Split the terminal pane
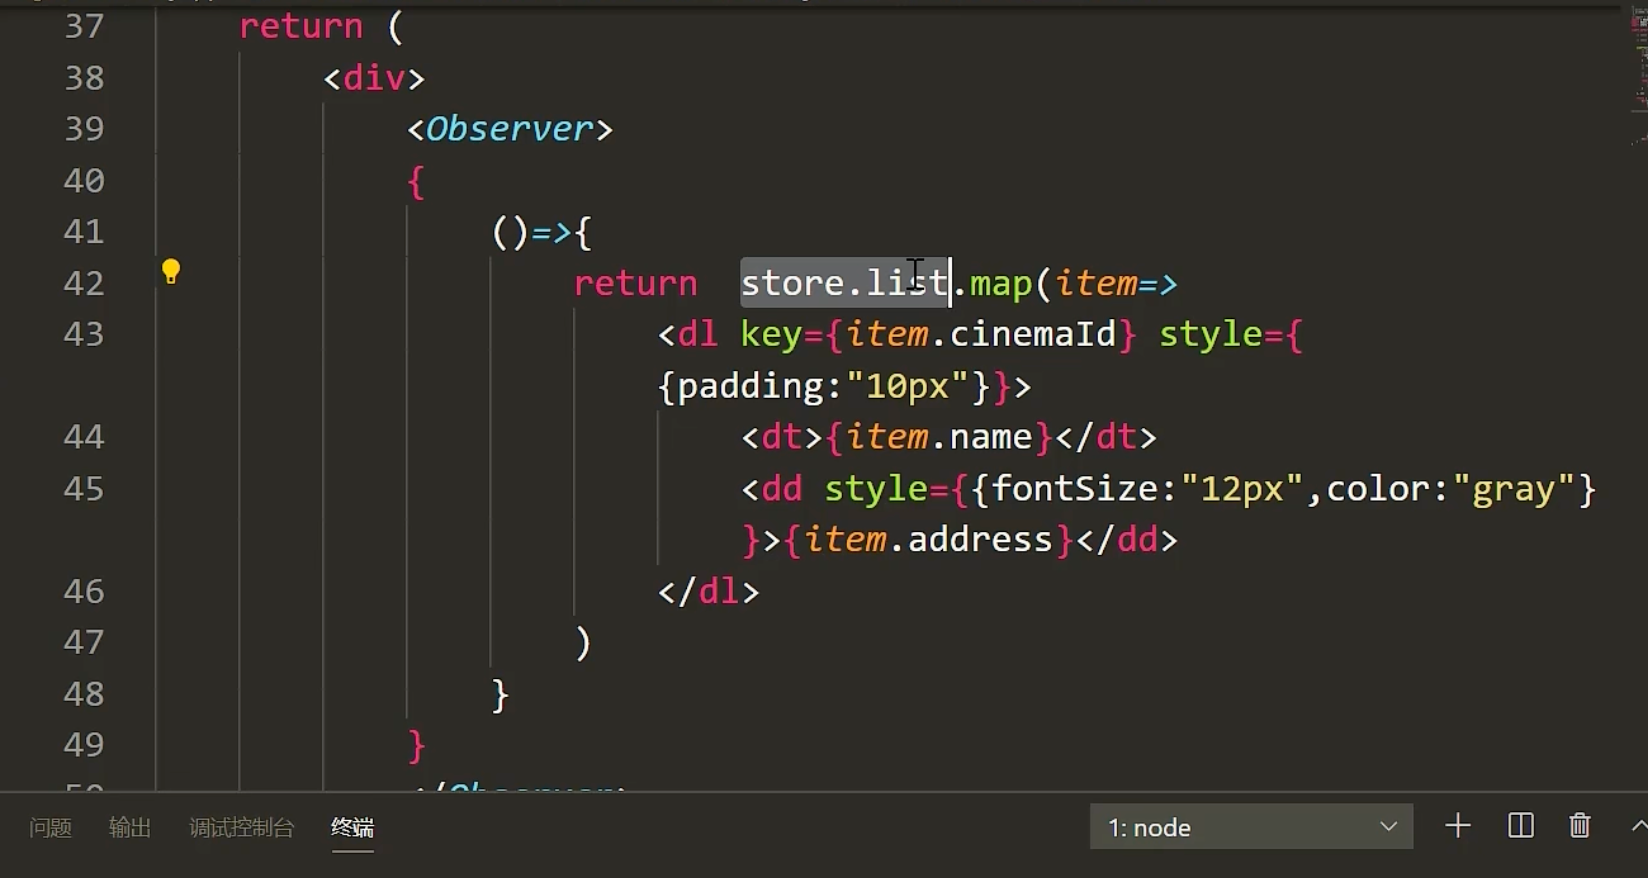Viewport: 1648px width, 878px height. point(1520,826)
